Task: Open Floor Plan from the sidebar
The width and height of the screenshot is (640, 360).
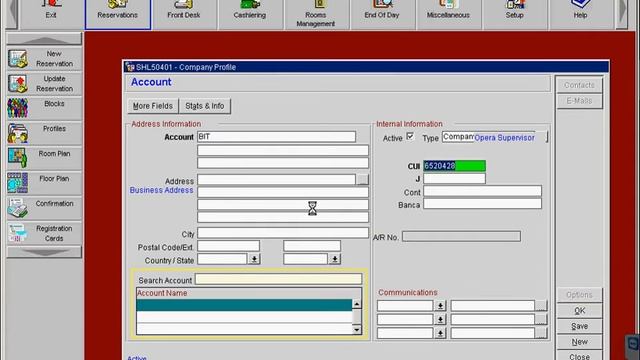Action: point(44,183)
